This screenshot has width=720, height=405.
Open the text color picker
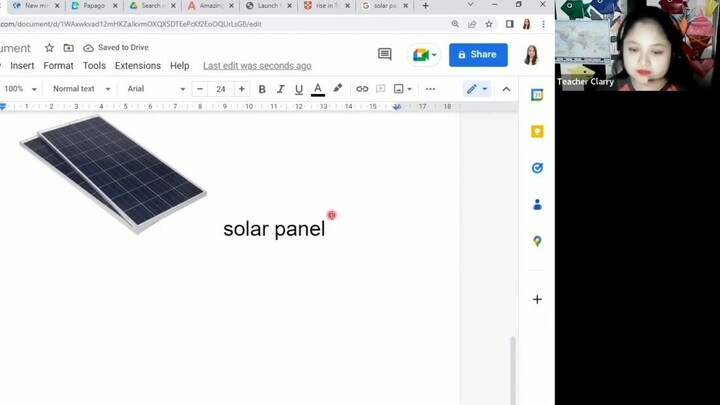click(x=318, y=89)
